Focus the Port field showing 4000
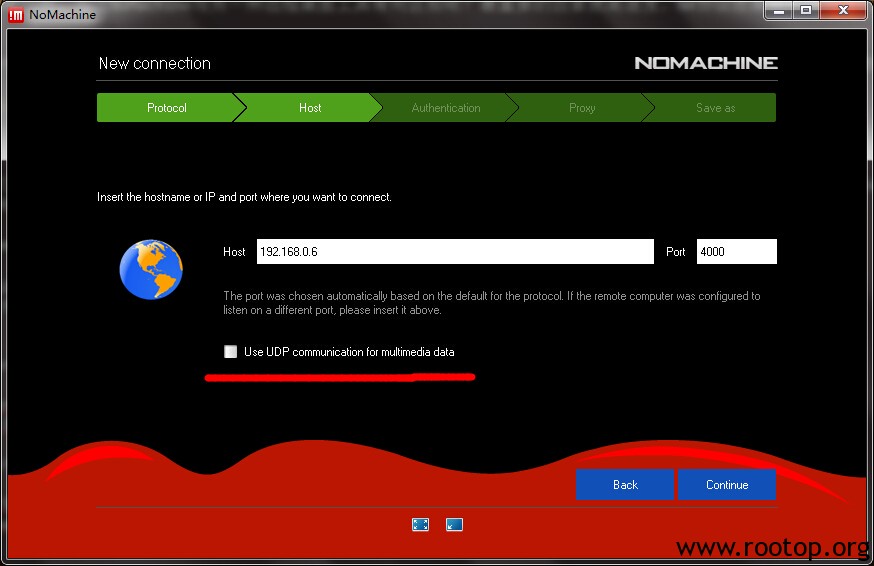 pos(736,251)
